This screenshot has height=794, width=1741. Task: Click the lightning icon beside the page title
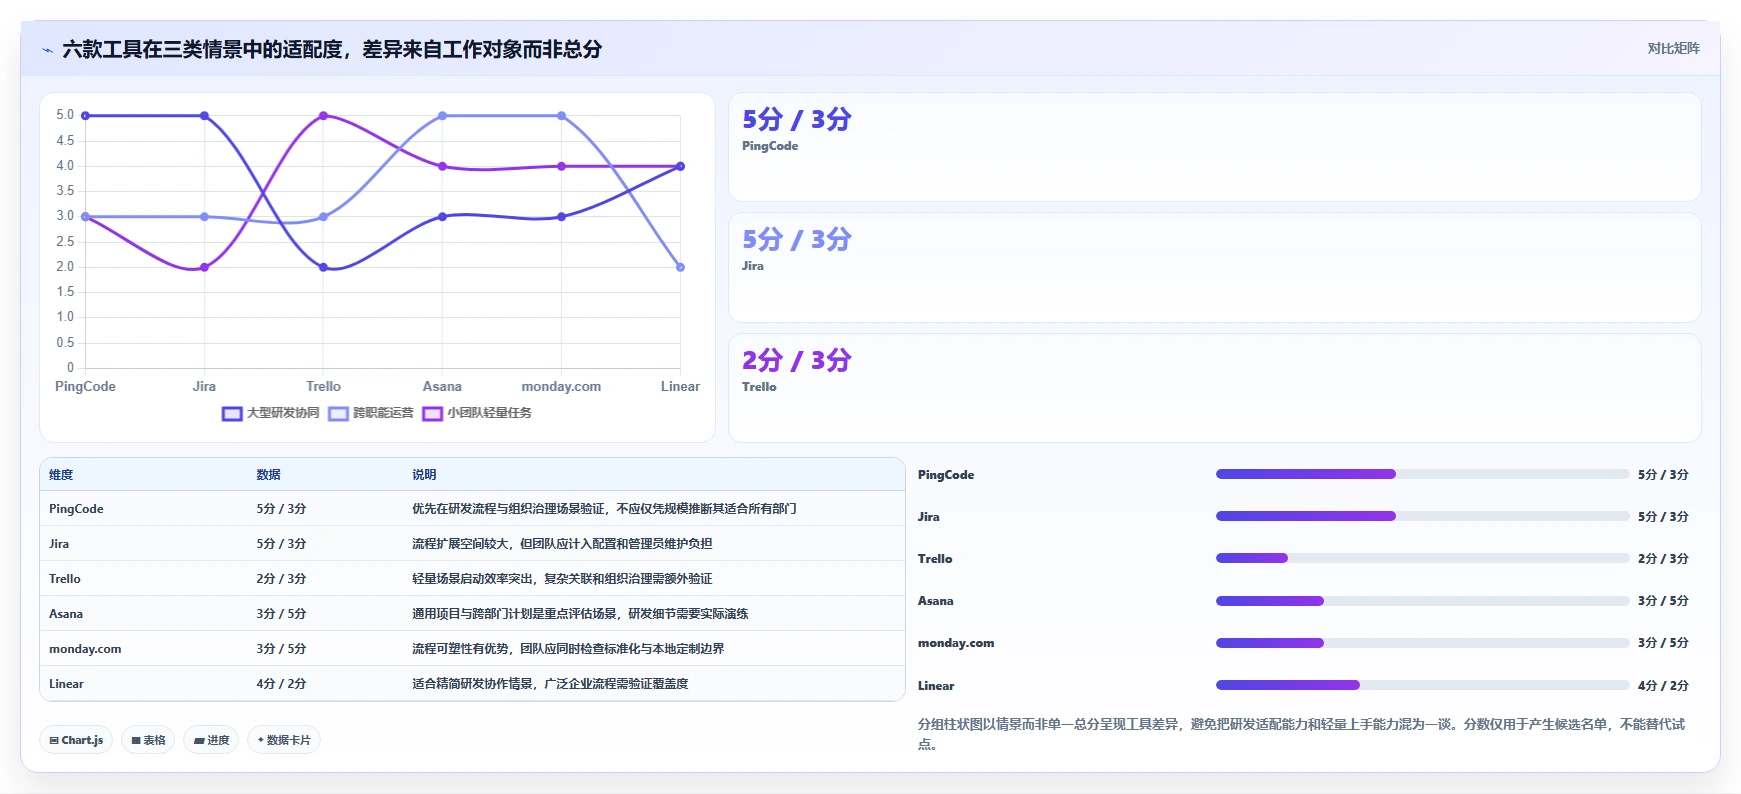click(x=47, y=50)
